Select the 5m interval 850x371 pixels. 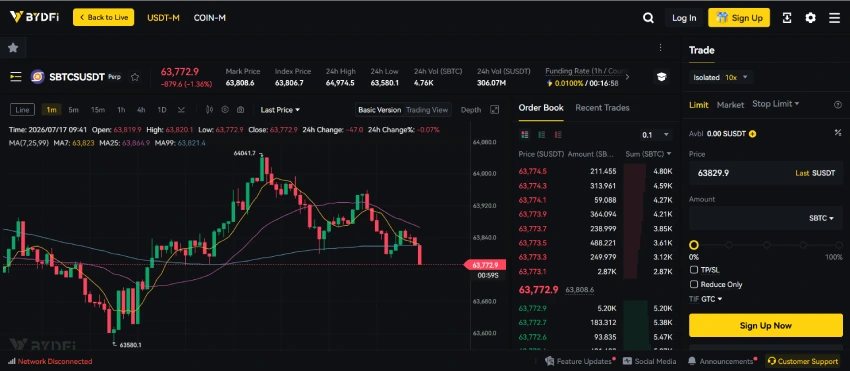(x=74, y=110)
